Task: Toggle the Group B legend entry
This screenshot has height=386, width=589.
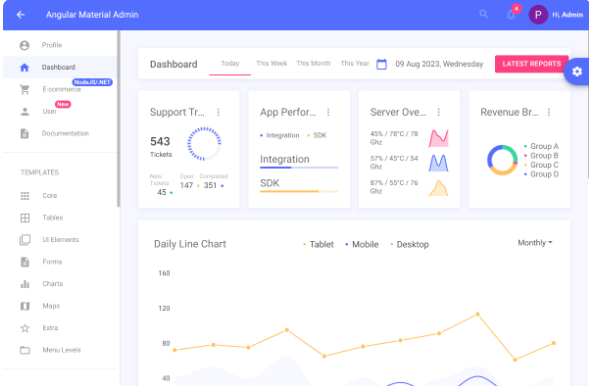Action: point(542,155)
